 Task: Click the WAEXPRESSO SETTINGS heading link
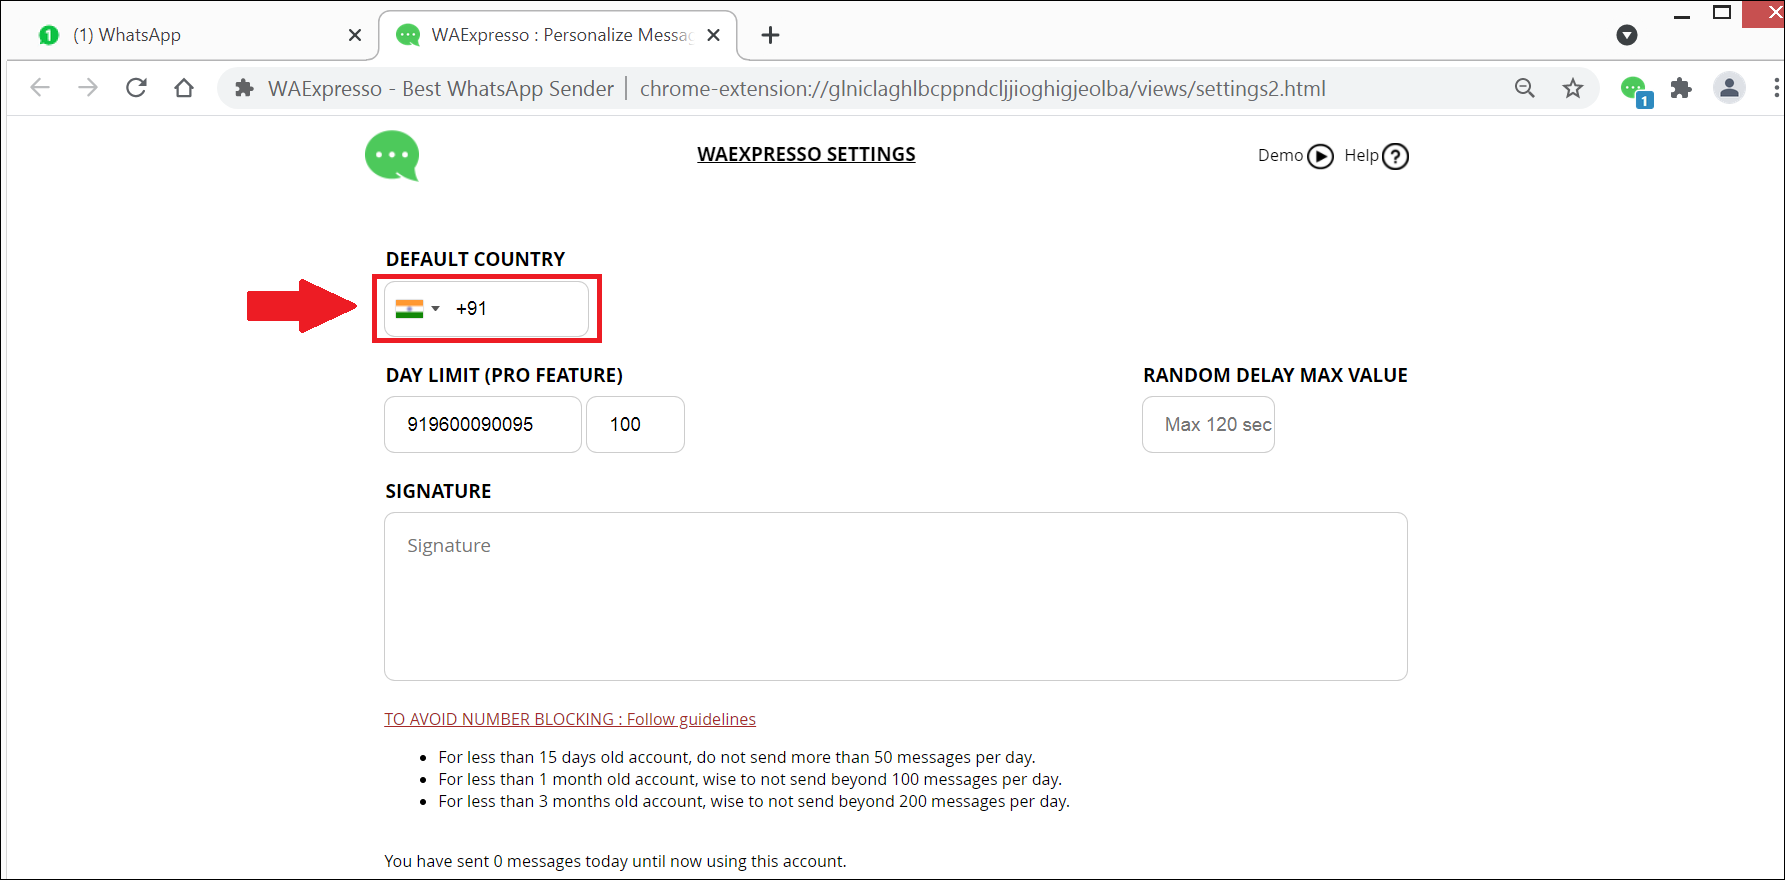(806, 155)
